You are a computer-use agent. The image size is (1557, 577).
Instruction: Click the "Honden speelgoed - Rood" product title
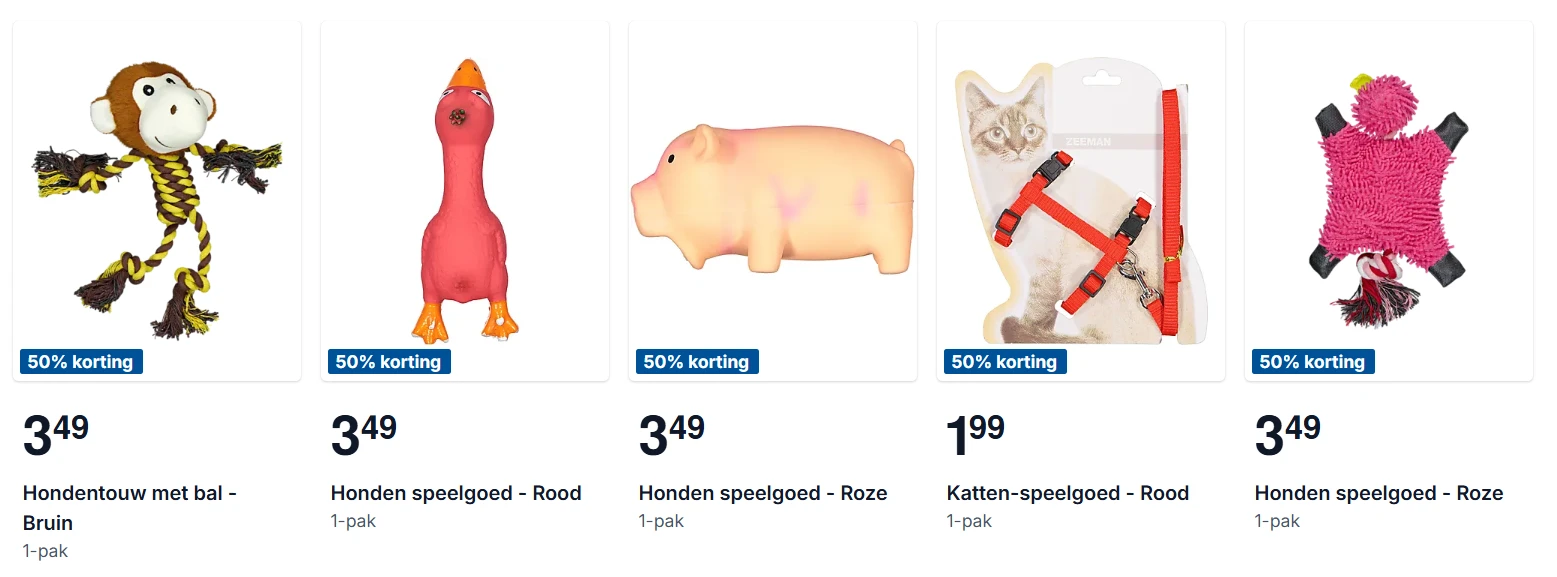(456, 493)
